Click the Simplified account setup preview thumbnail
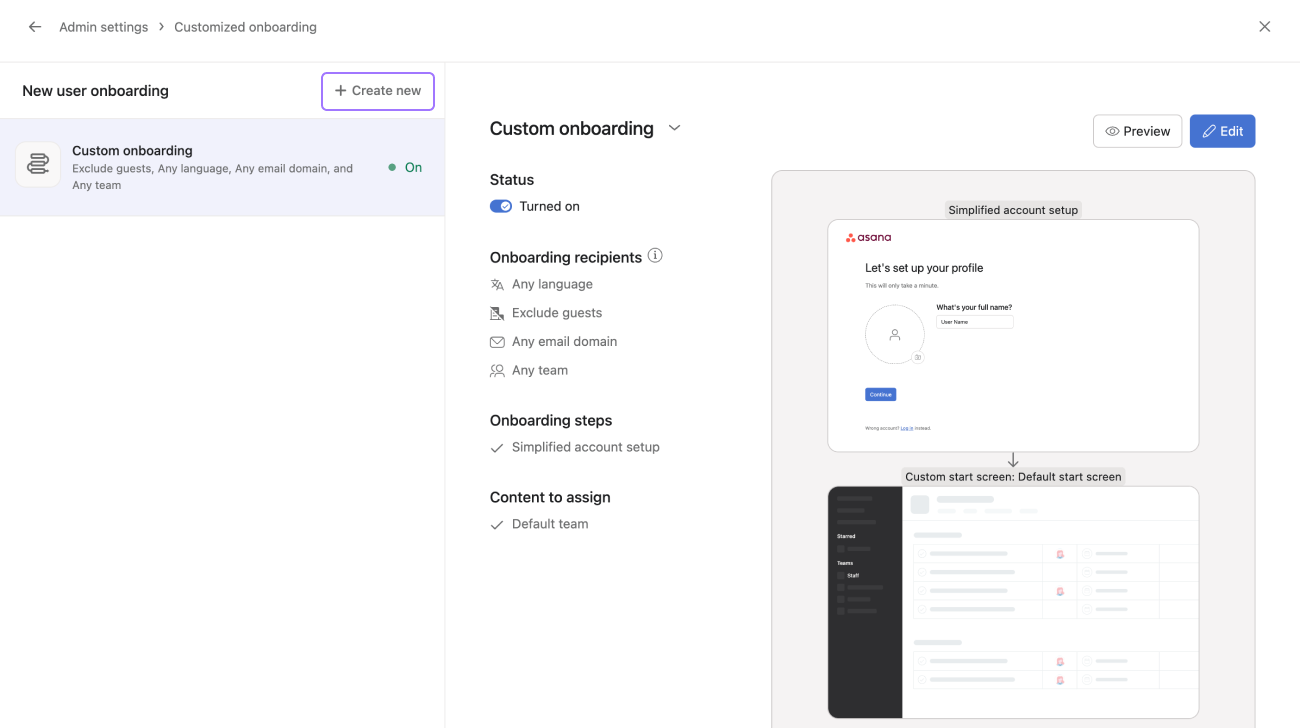This screenshot has width=1300, height=728. point(1013,335)
